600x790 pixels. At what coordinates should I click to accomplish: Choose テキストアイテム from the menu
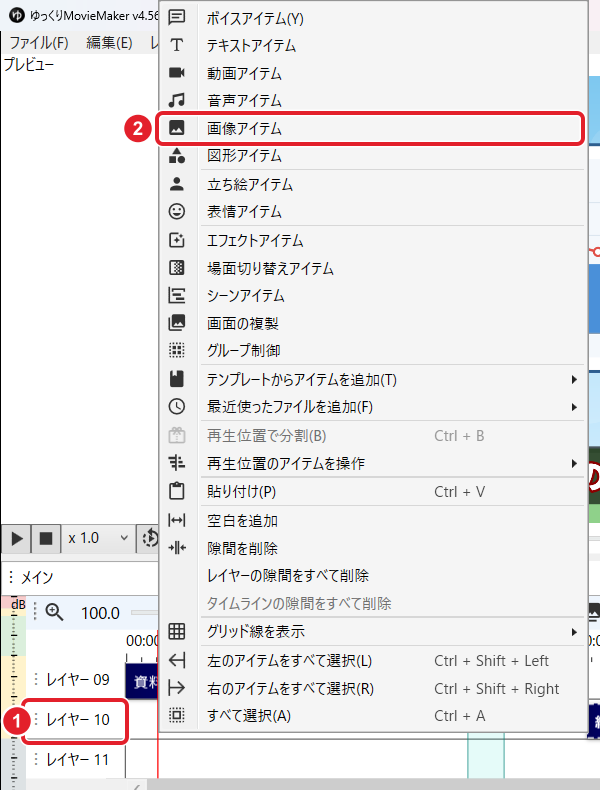tap(372, 46)
